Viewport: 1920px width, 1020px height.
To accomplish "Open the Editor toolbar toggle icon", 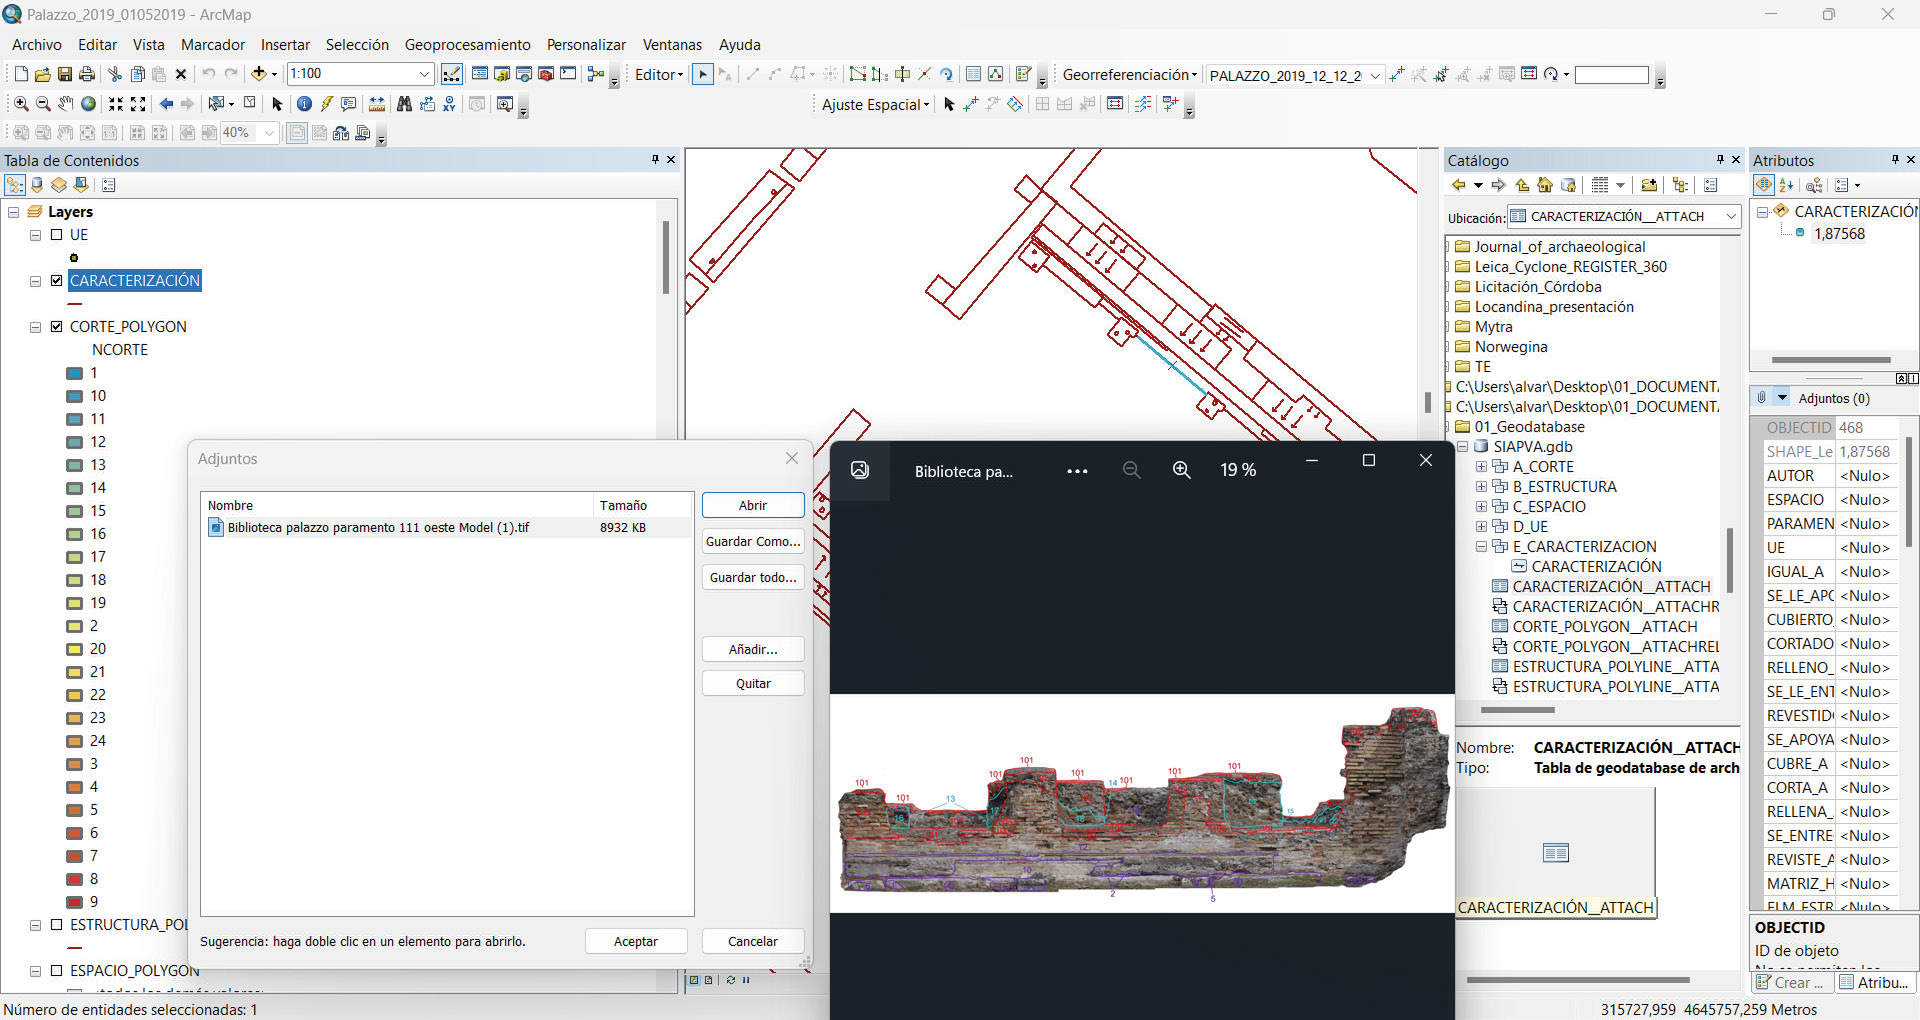I will pos(452,74).
